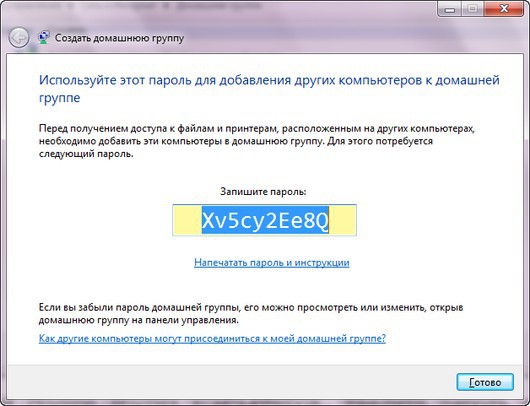Click the disabled maximize window button
The width and height of the screenshot is (530, 406).
click(x=472, y=9)
